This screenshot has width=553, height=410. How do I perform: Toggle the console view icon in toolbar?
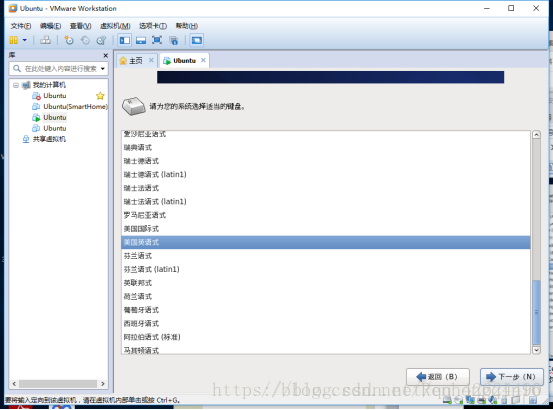point(197,40)
